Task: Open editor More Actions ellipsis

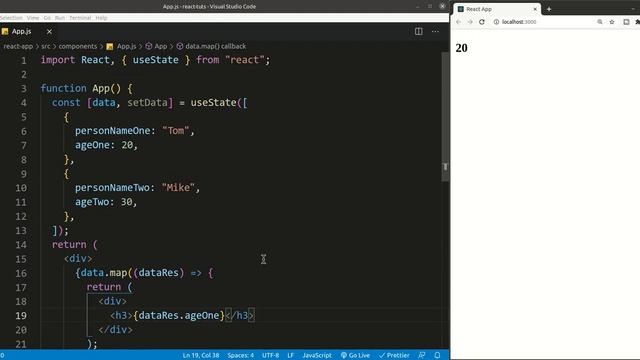Action: [x=436, y=31]
